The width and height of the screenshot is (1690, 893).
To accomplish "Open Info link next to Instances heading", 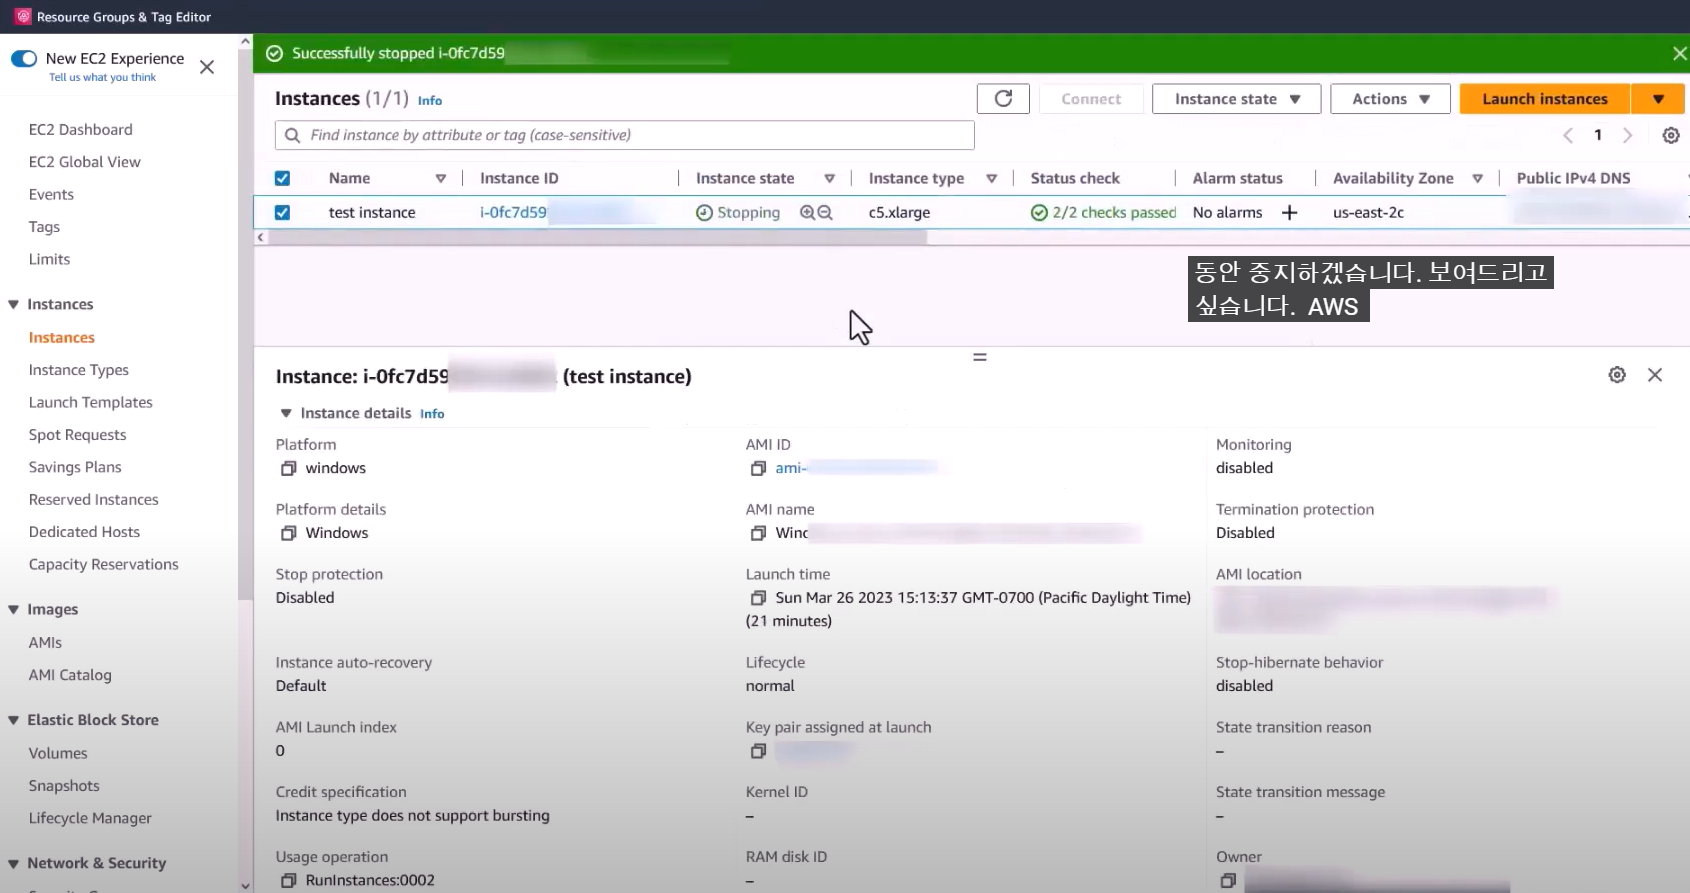I will 430,100.
